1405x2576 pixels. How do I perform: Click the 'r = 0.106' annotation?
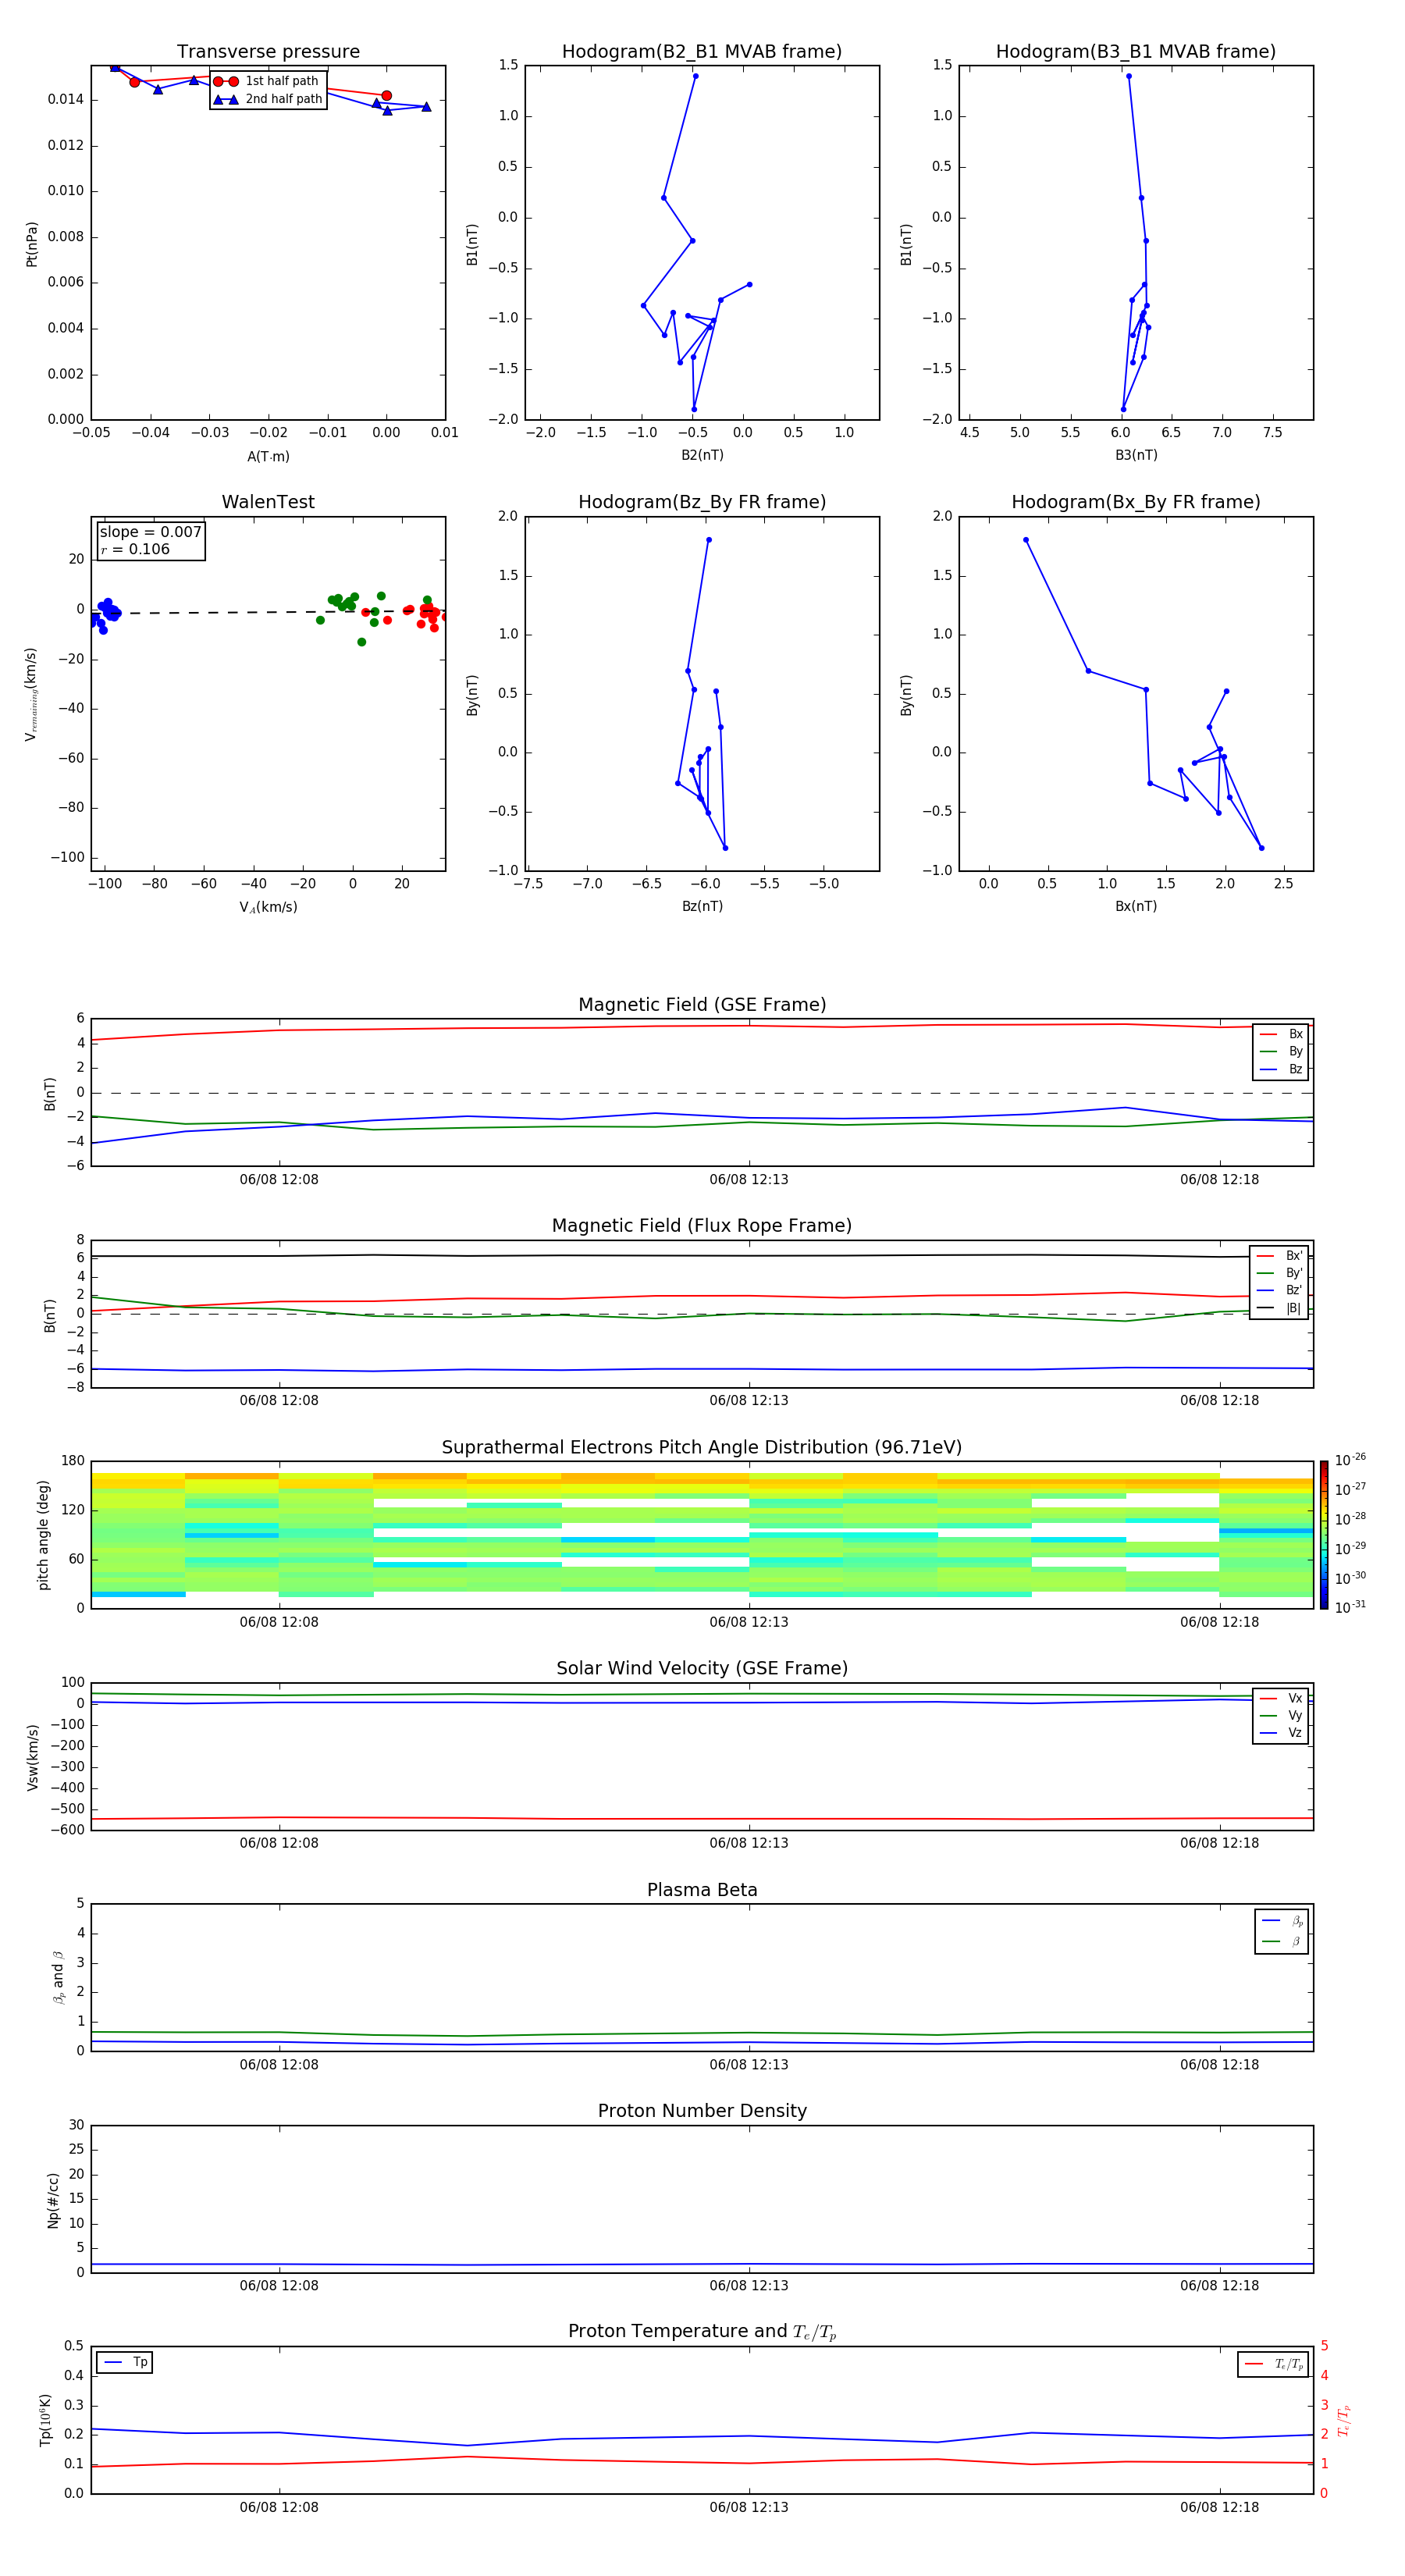tap(135, 549)
